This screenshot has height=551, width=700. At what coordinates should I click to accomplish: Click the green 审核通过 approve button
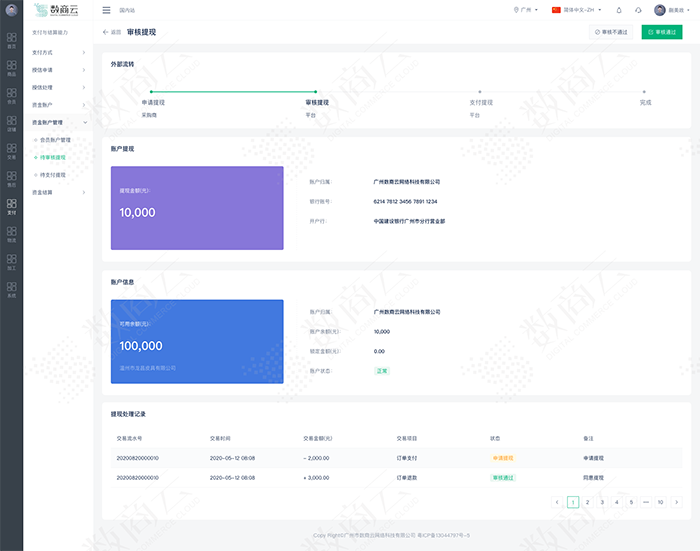point(662,32)
